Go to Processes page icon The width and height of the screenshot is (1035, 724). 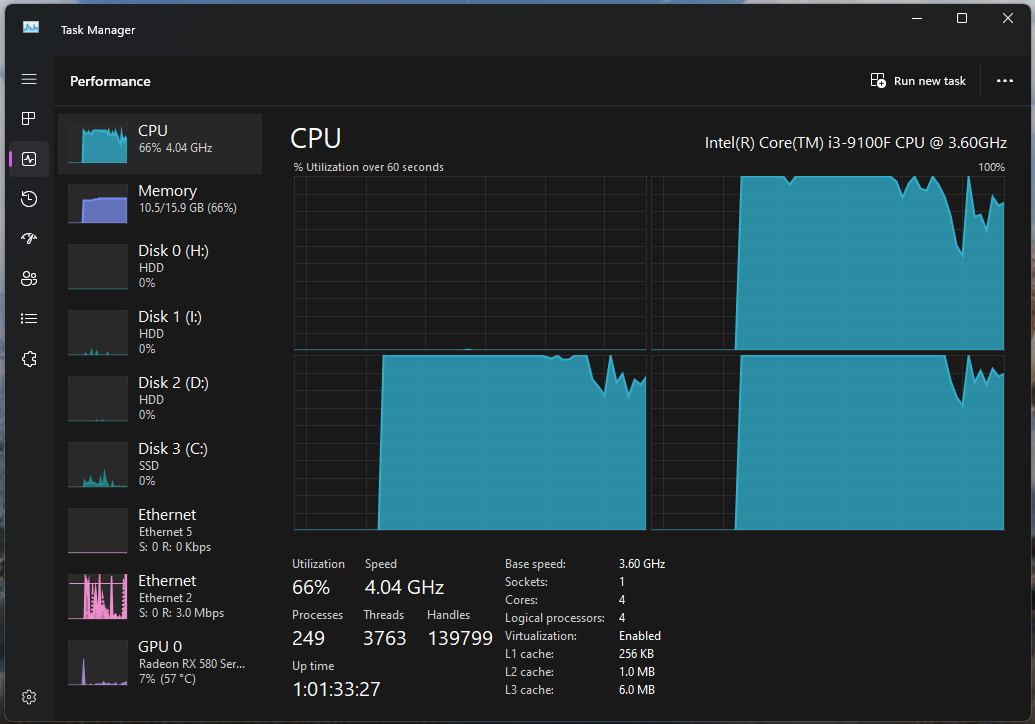click(29, 119)
